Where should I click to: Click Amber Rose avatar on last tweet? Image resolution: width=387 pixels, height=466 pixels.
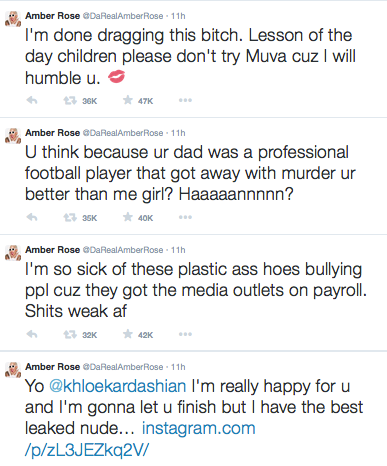click(x=13, y=370)
